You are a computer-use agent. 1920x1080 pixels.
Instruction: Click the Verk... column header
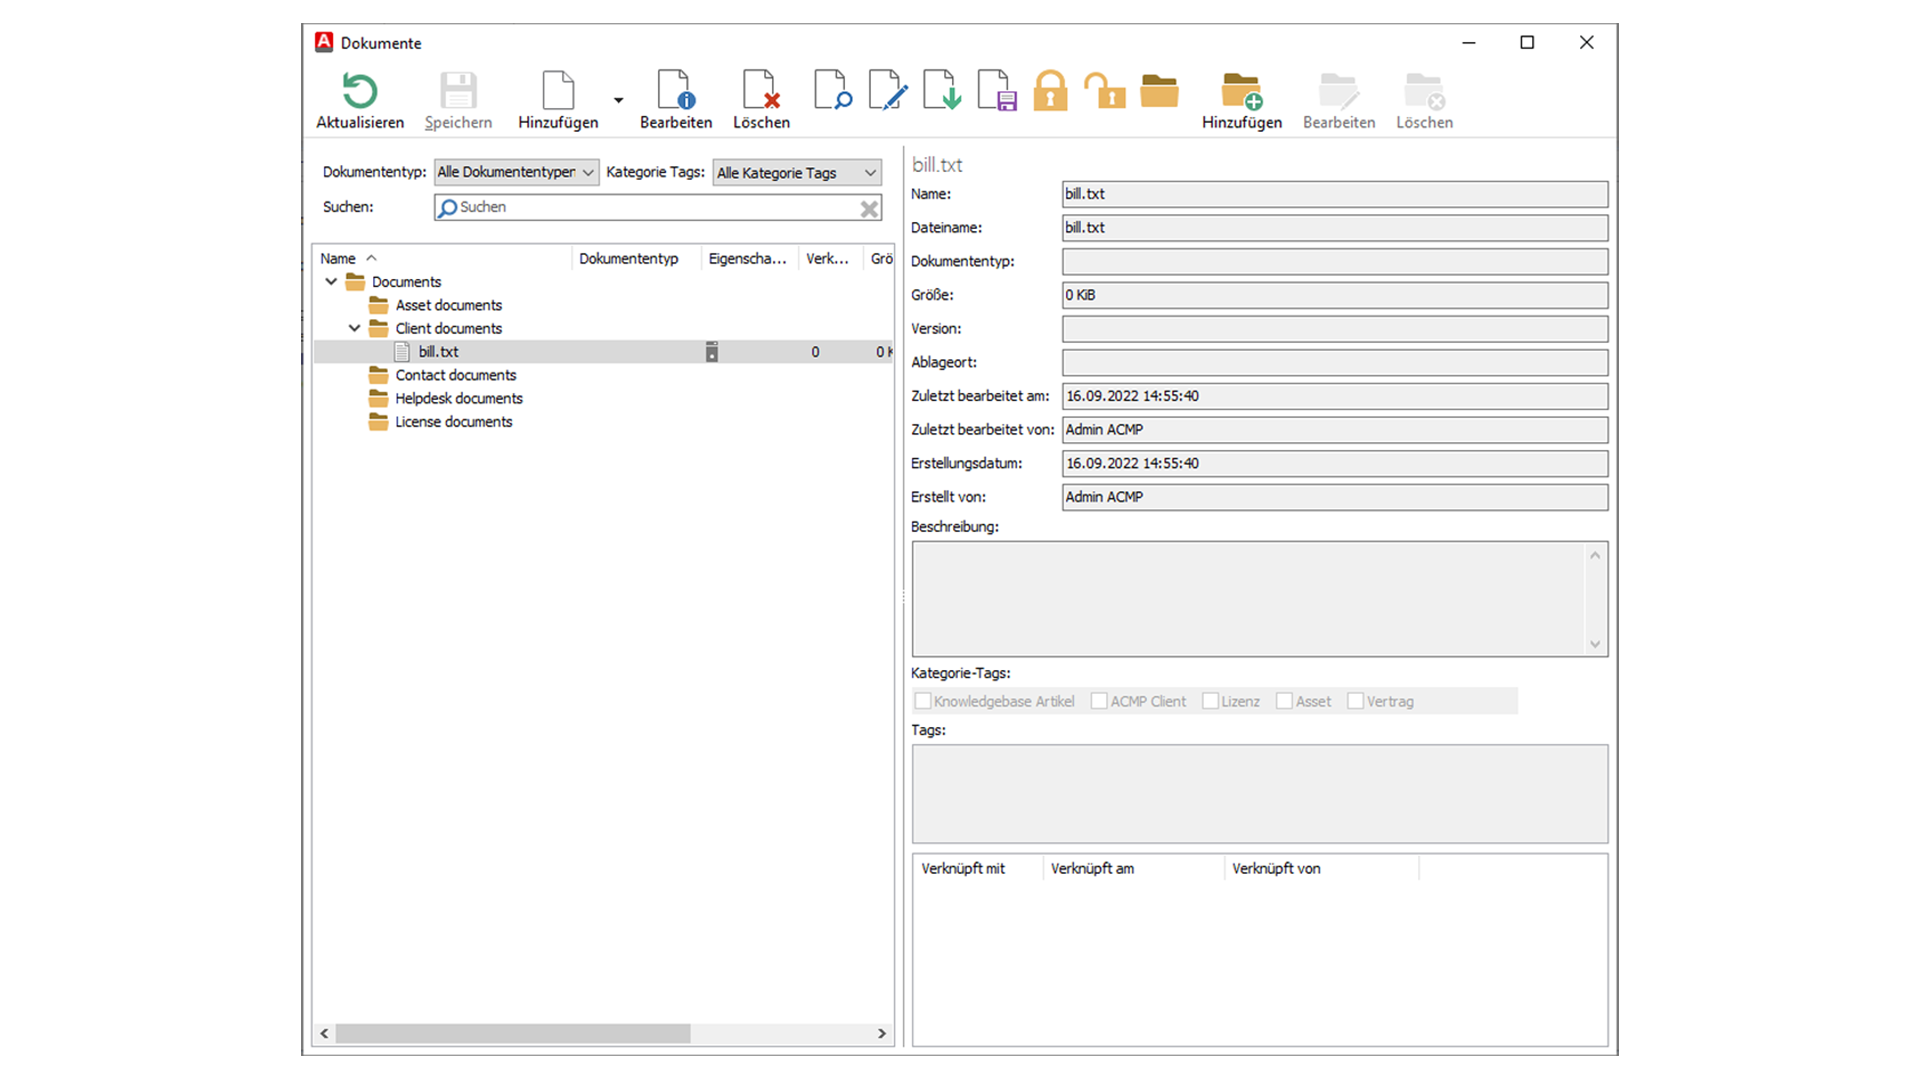coord(829,258)
